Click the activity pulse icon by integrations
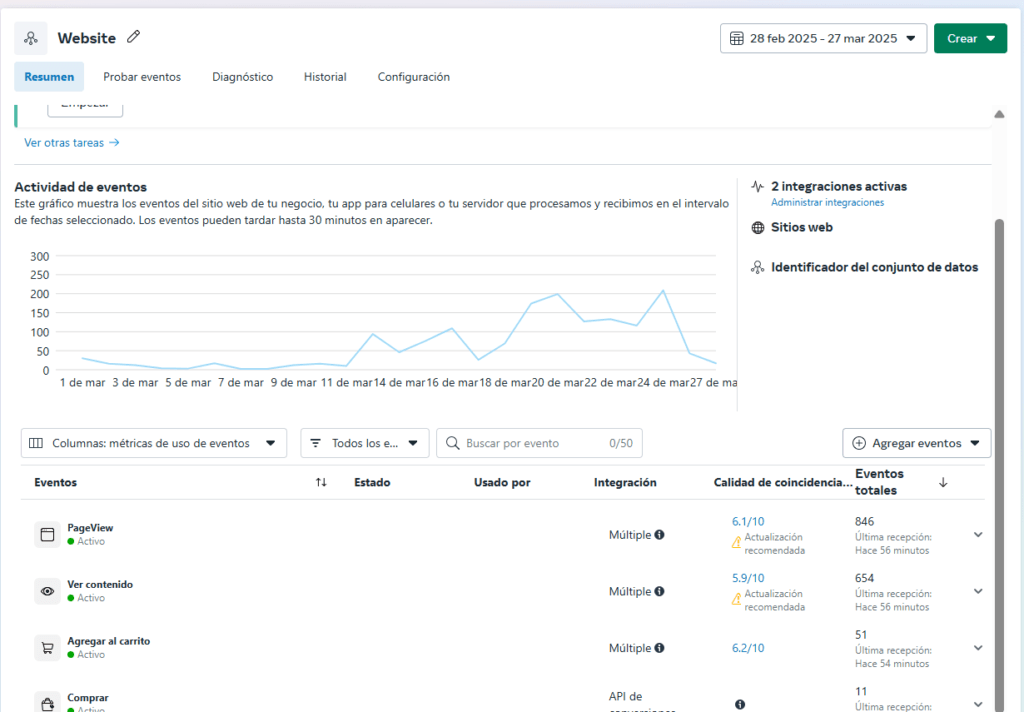The width and height of the screenshot is (1024, 712). 758,186
